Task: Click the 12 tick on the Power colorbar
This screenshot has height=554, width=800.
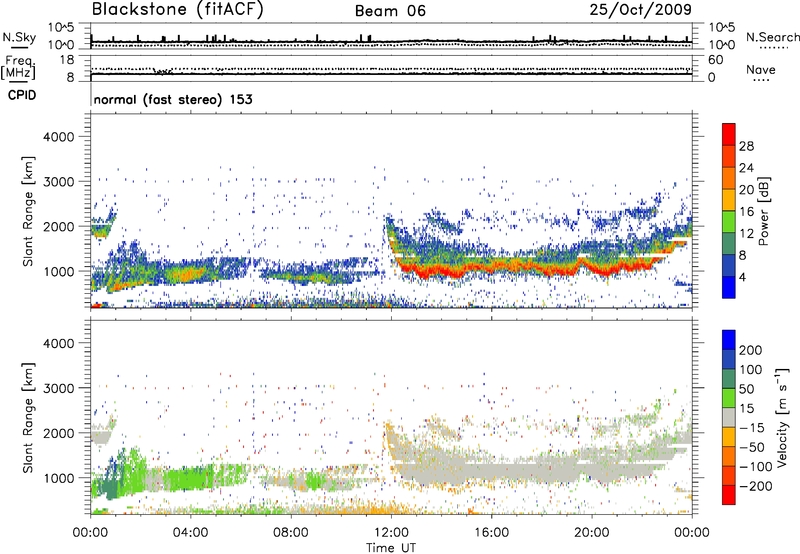Action: [x=746, y=233]
